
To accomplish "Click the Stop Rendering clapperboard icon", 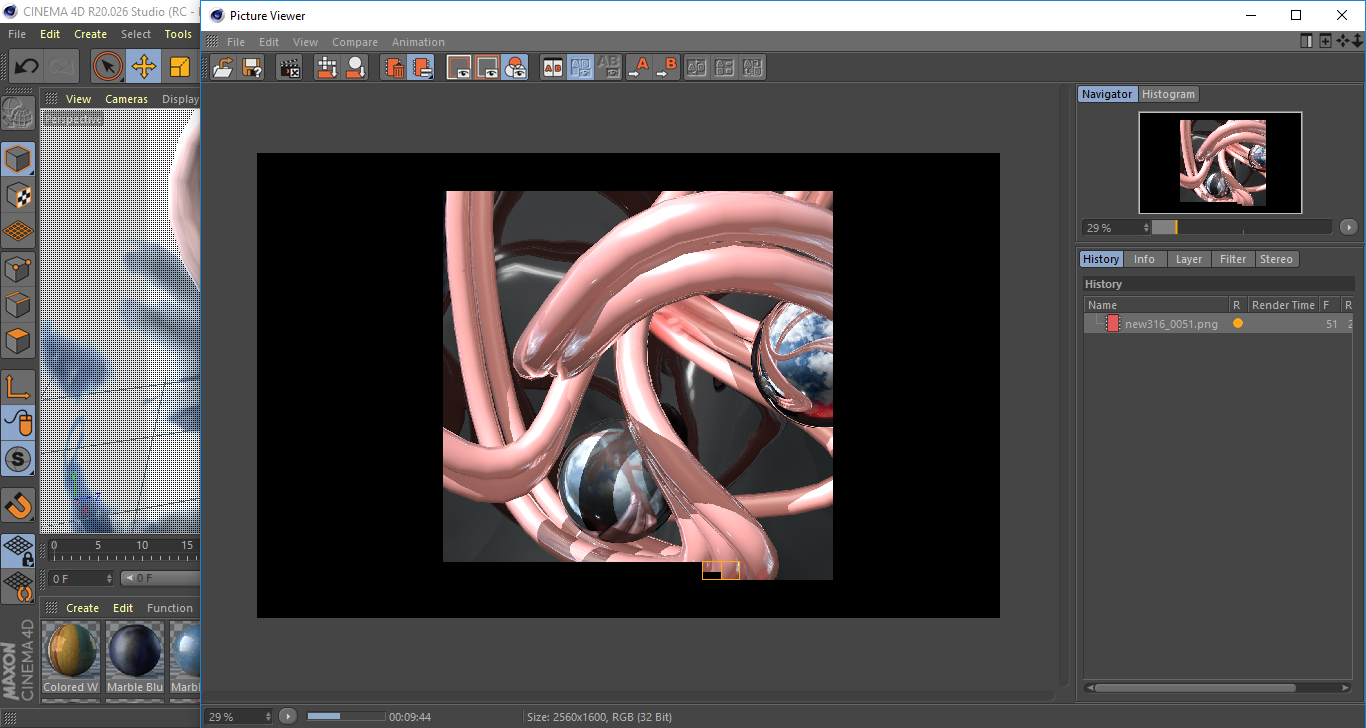I will [x=290, y=67].
